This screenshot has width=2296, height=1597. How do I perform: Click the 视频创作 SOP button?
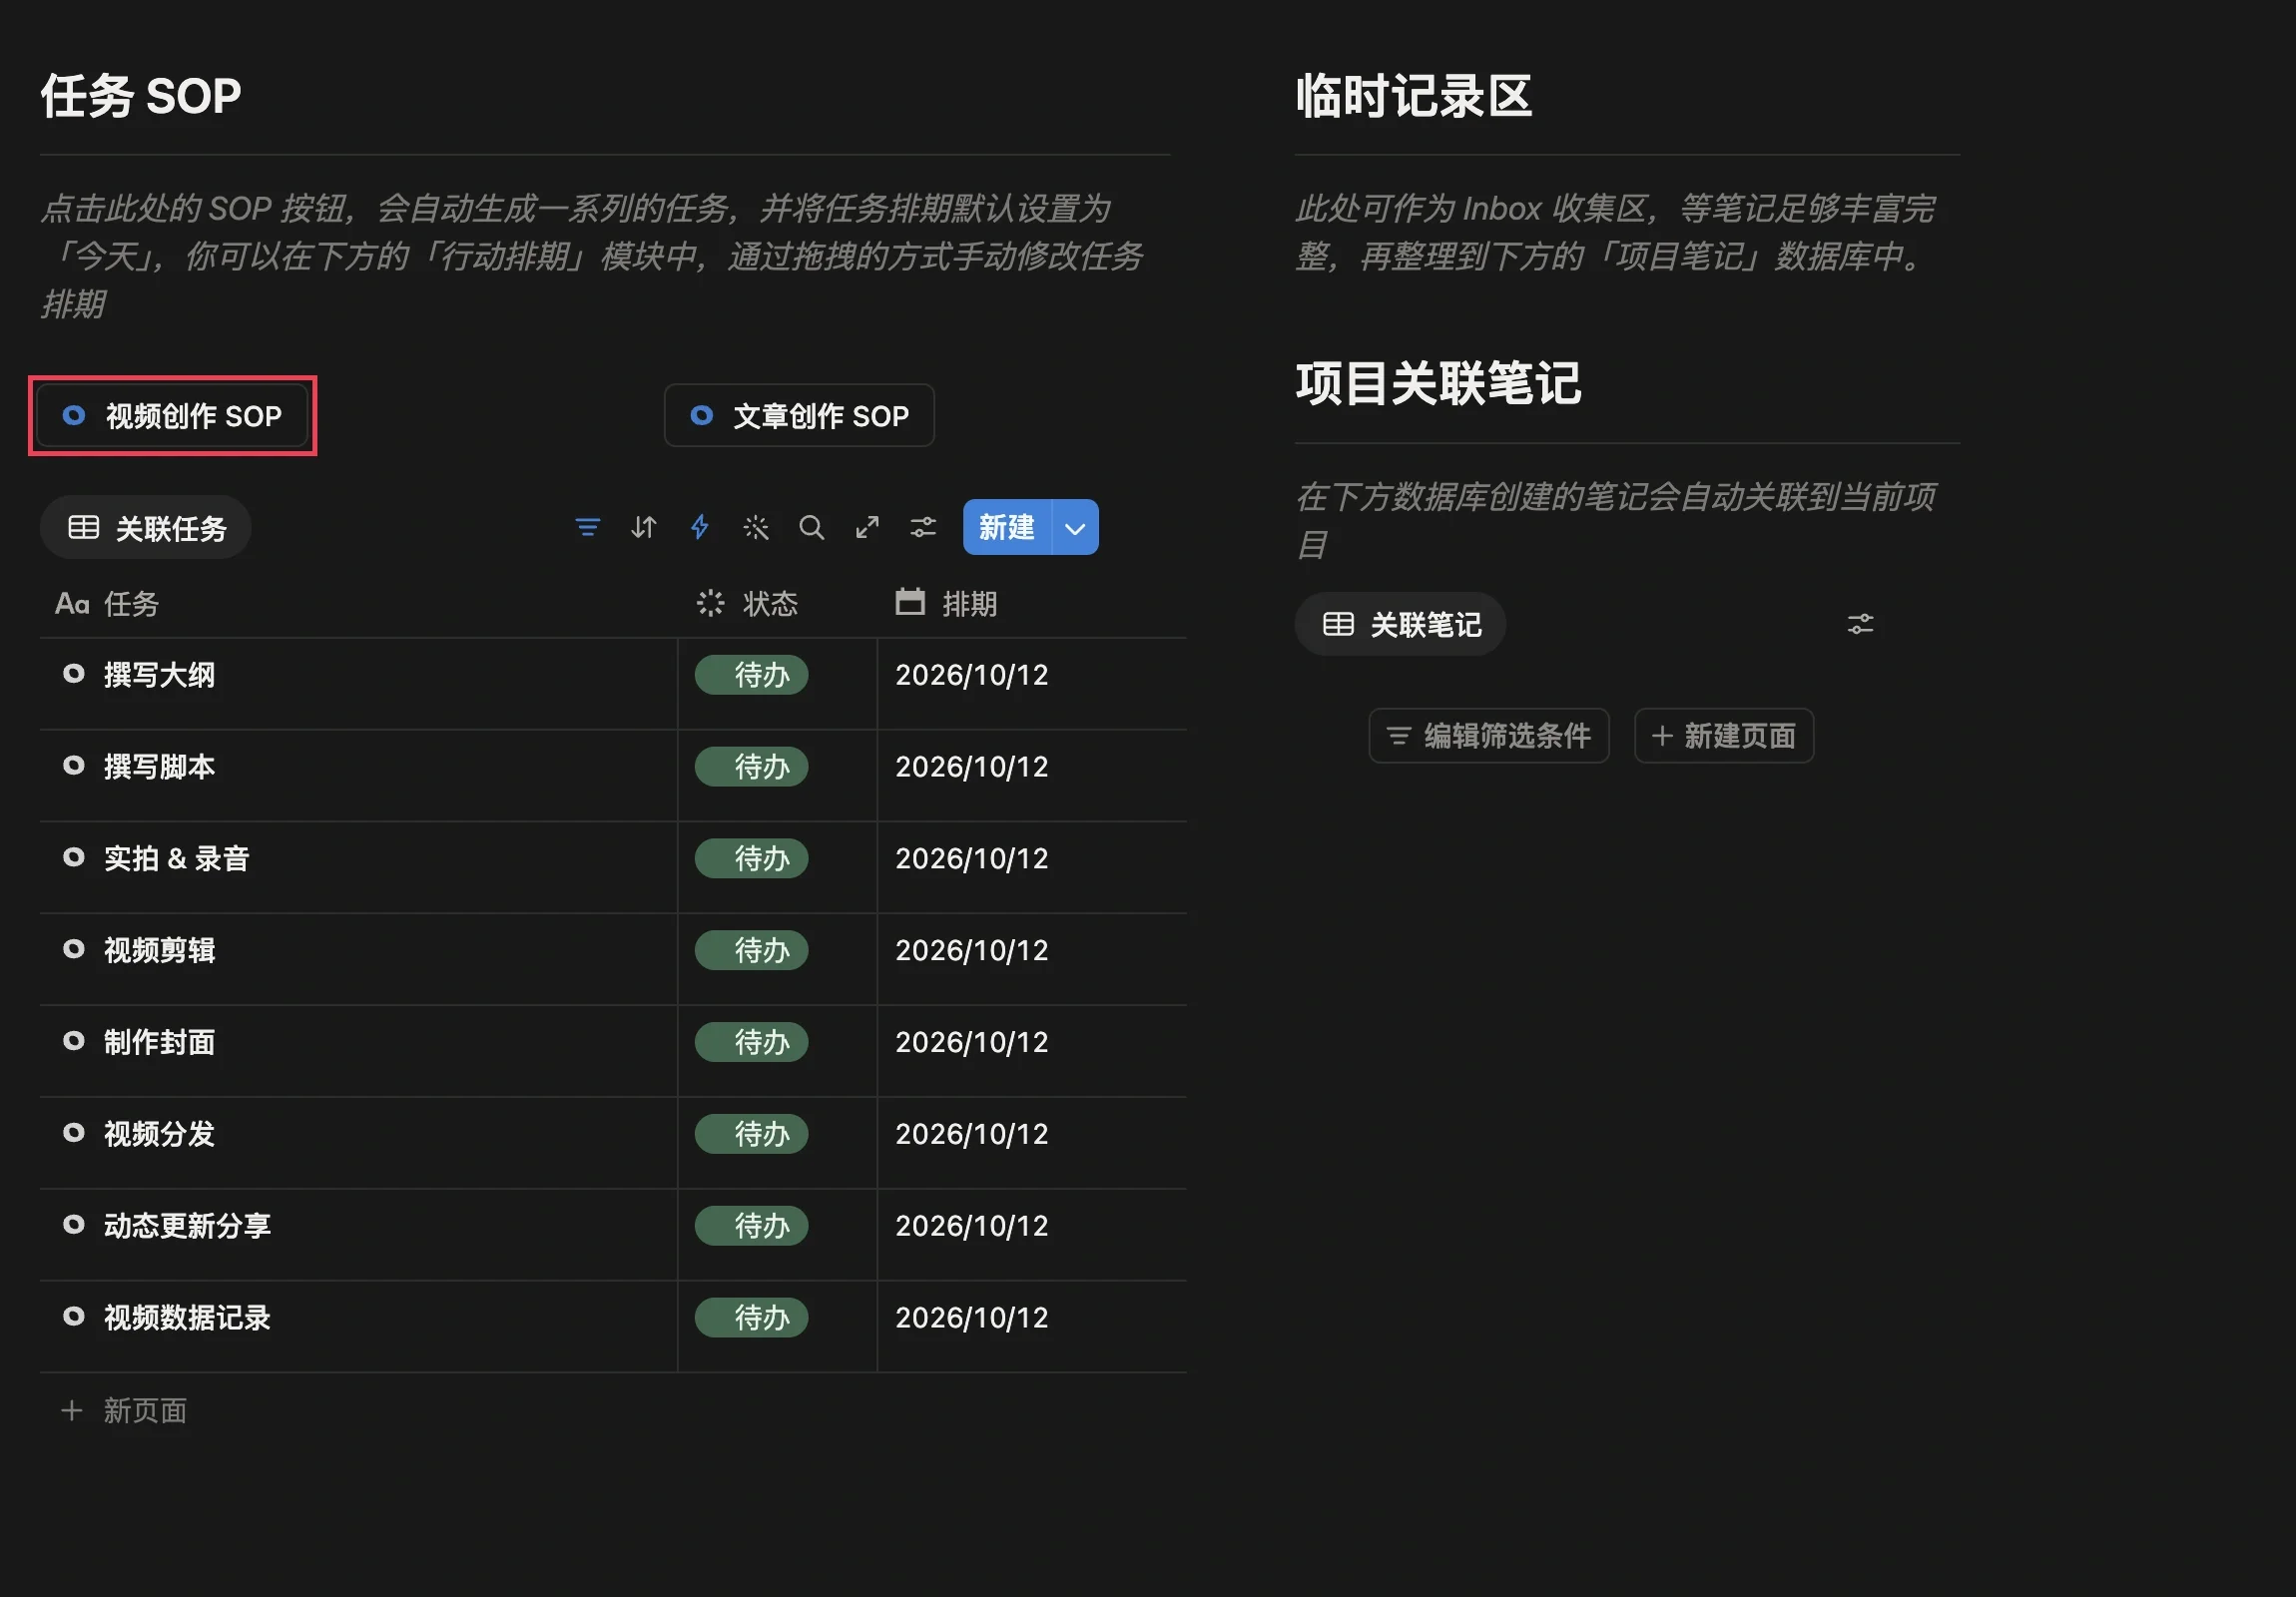coord(172,415)
